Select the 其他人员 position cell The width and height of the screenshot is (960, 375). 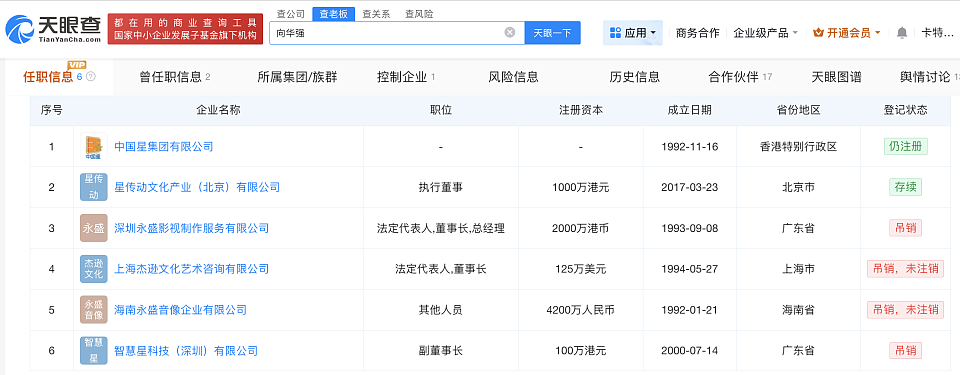coord(441,310)
